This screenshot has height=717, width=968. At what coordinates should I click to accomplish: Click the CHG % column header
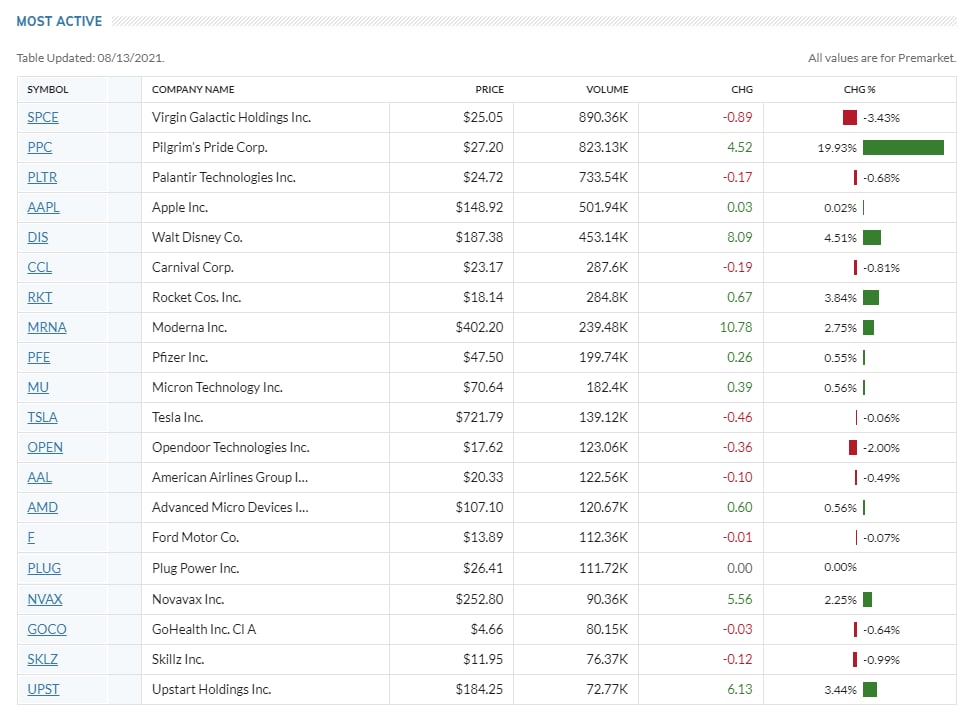(x=859, y=90)
